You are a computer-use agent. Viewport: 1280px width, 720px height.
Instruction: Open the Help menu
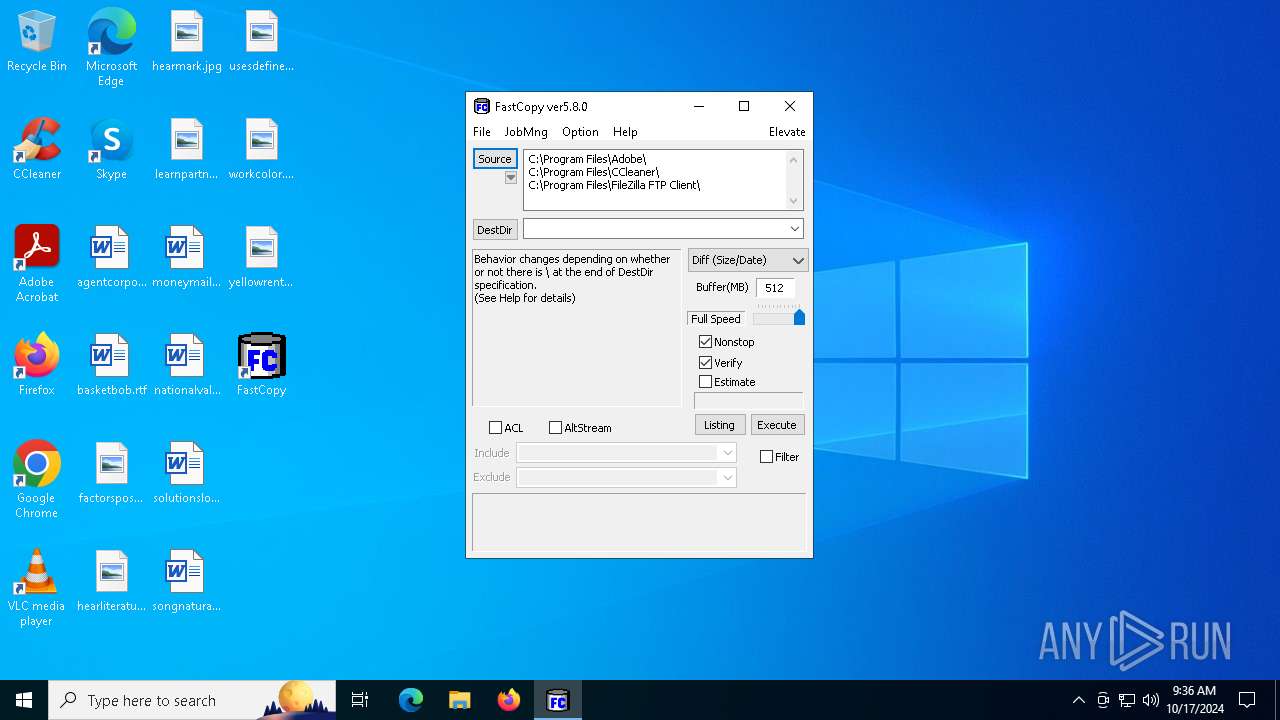(x=625, y=132)
